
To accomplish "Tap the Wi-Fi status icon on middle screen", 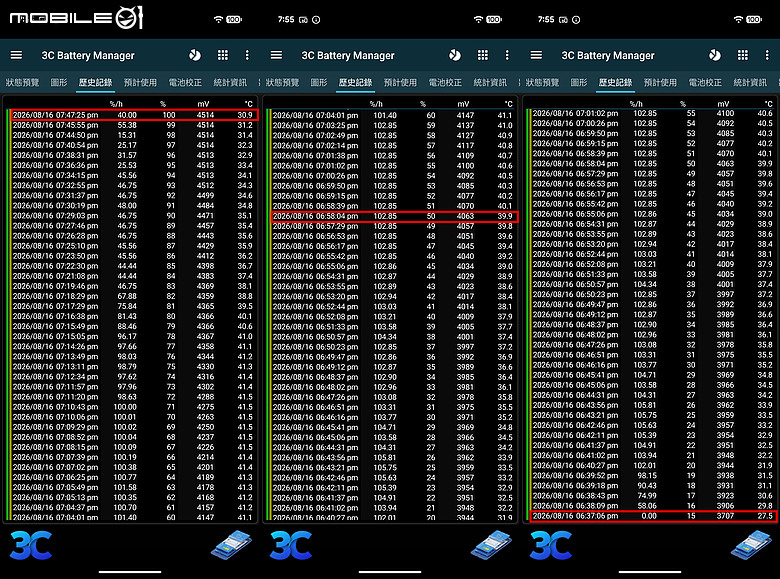I will point(478,19).
